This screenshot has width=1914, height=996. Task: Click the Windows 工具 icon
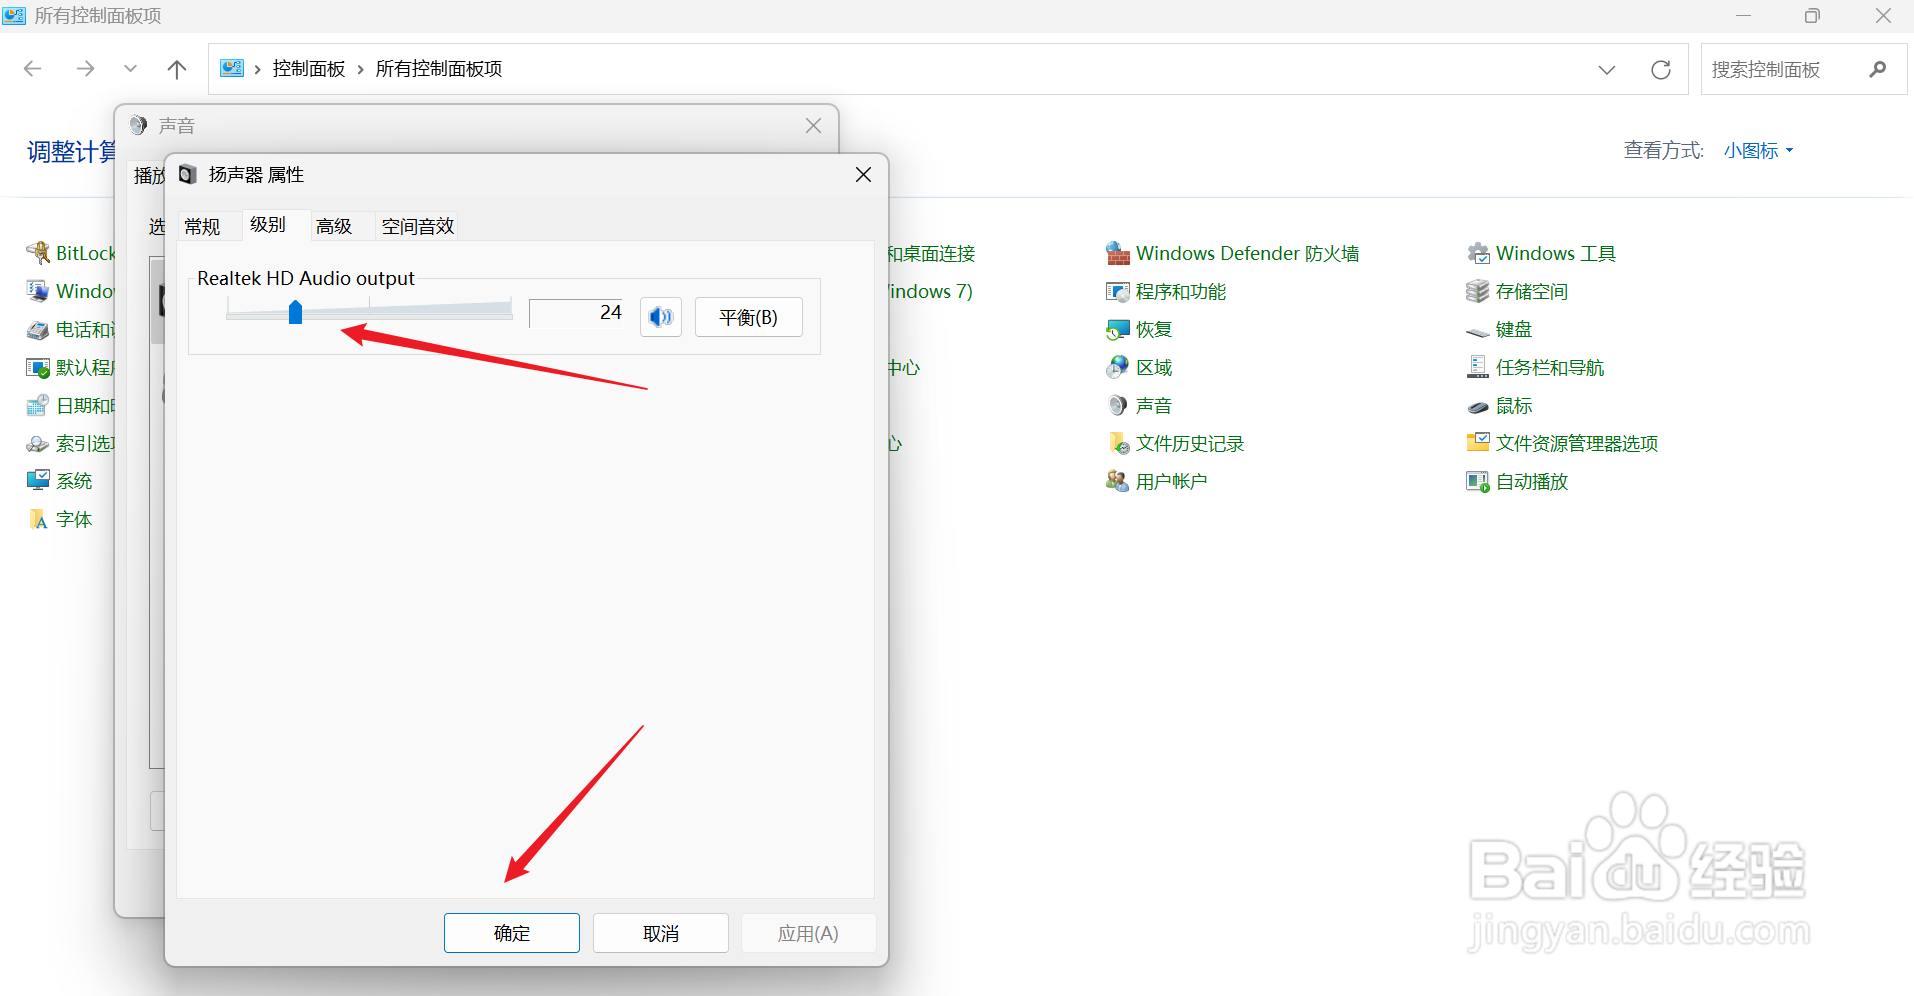1477,254
